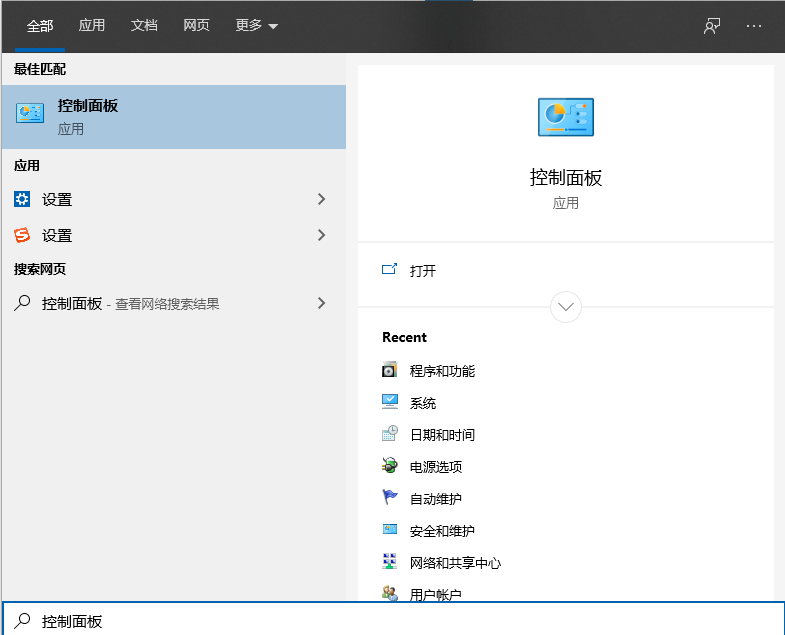Open 自动维护 from Recent list

(436, 499)
